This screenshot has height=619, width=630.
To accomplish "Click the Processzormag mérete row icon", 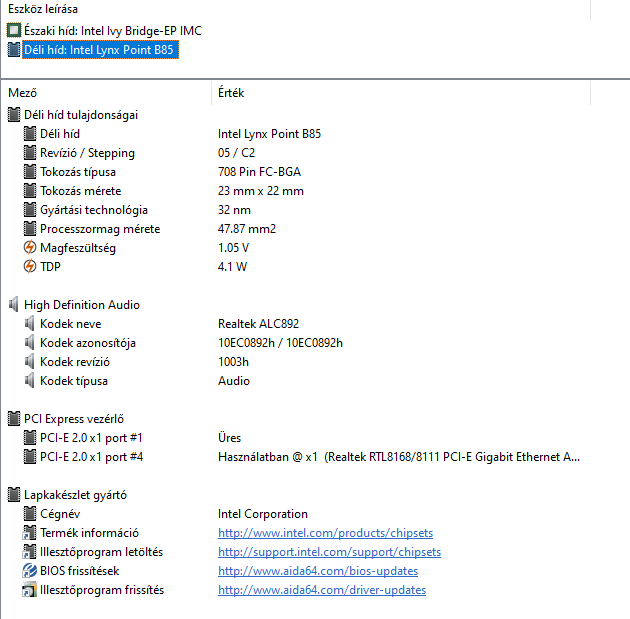I will pos(30,229).
